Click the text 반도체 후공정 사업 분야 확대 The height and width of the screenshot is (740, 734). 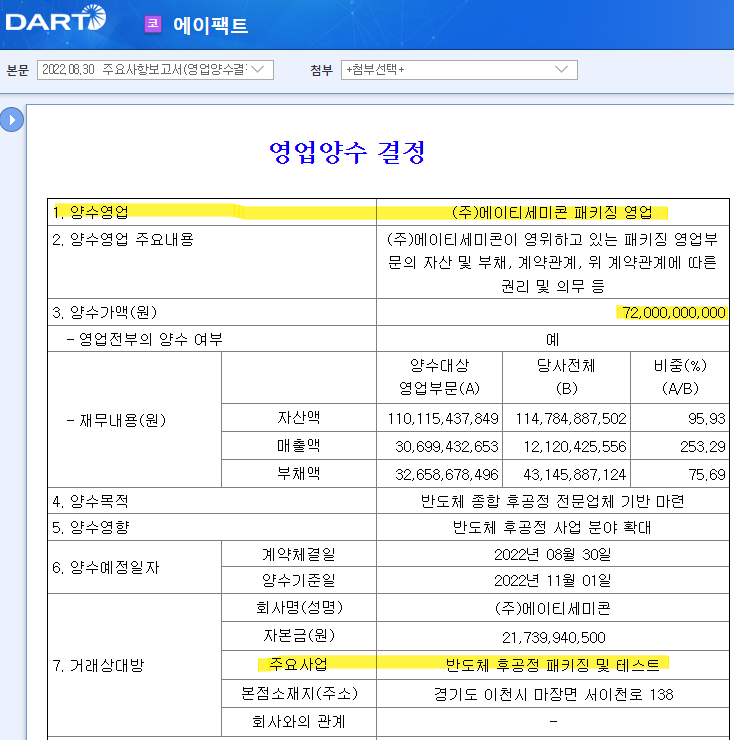click(x=552, y=527)
